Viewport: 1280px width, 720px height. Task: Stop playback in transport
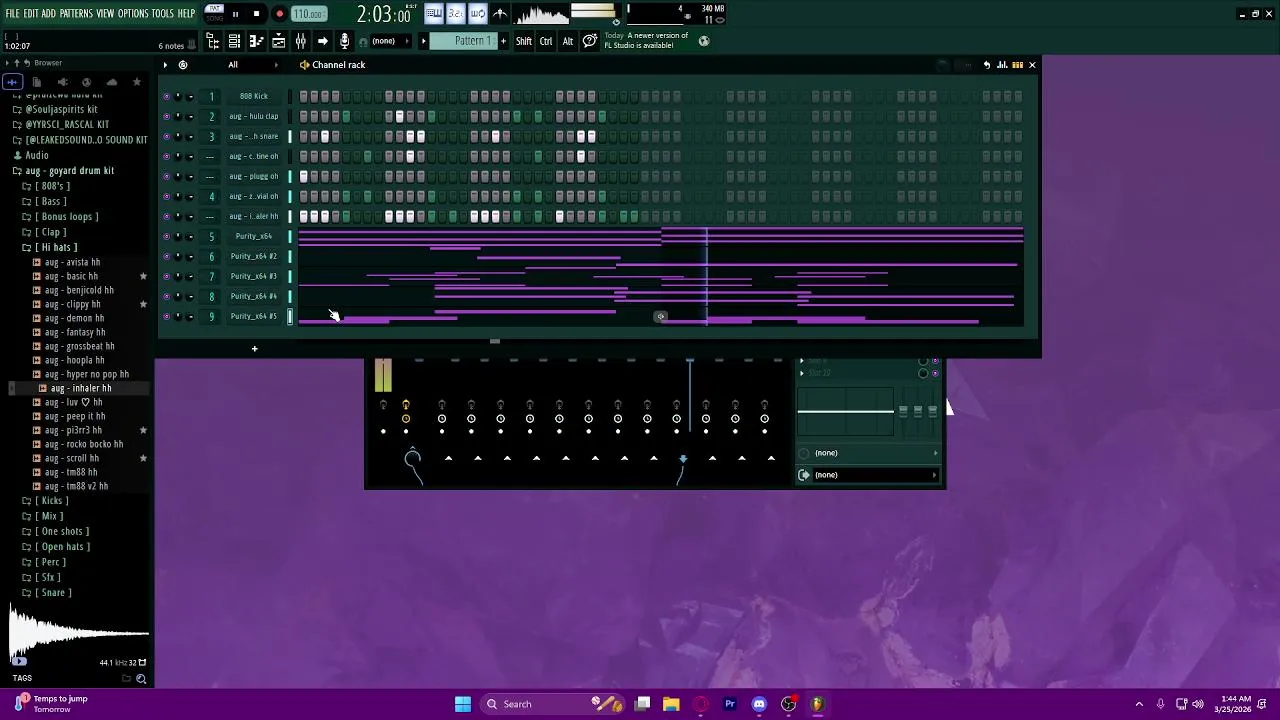(x=256, y=14)
